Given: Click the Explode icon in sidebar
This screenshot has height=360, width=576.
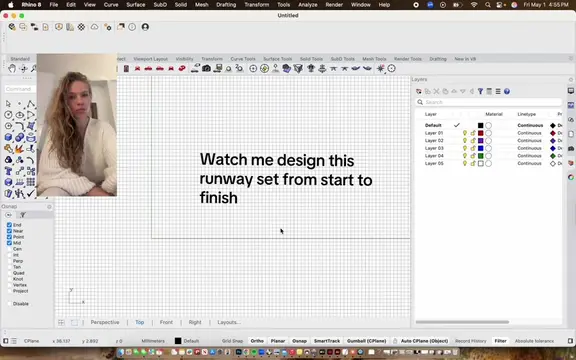Looking at the screenshot, I should 19,149.
